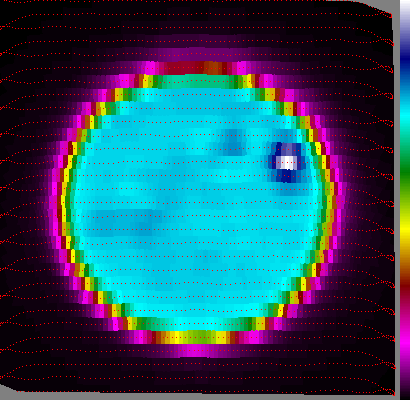The height and width of the screenshot is (400, 410).
Task: Click the green band at the disk's top rim
Action: click(197, 82)
